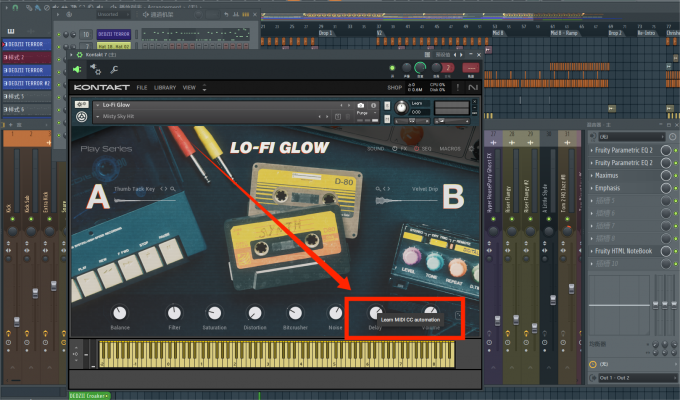
Task: Click the Filter knob
Action: [x=174, y=313]
